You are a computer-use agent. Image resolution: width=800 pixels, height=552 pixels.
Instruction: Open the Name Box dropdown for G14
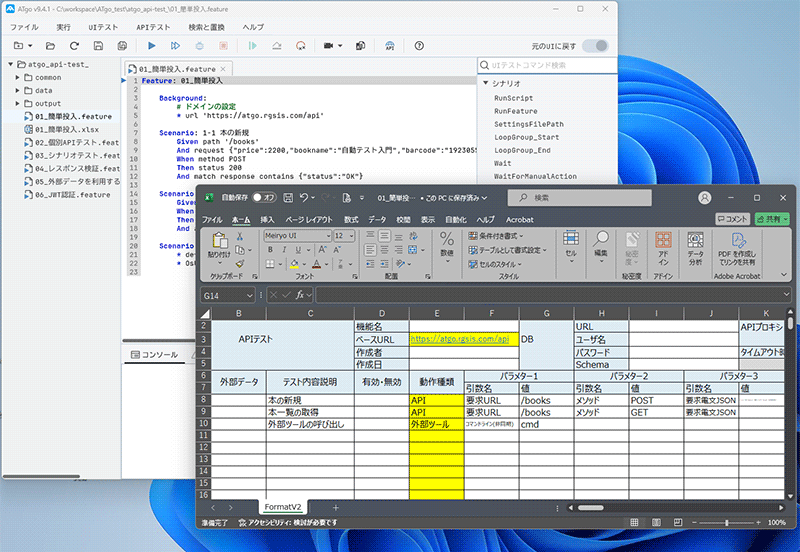coord(249,295)
